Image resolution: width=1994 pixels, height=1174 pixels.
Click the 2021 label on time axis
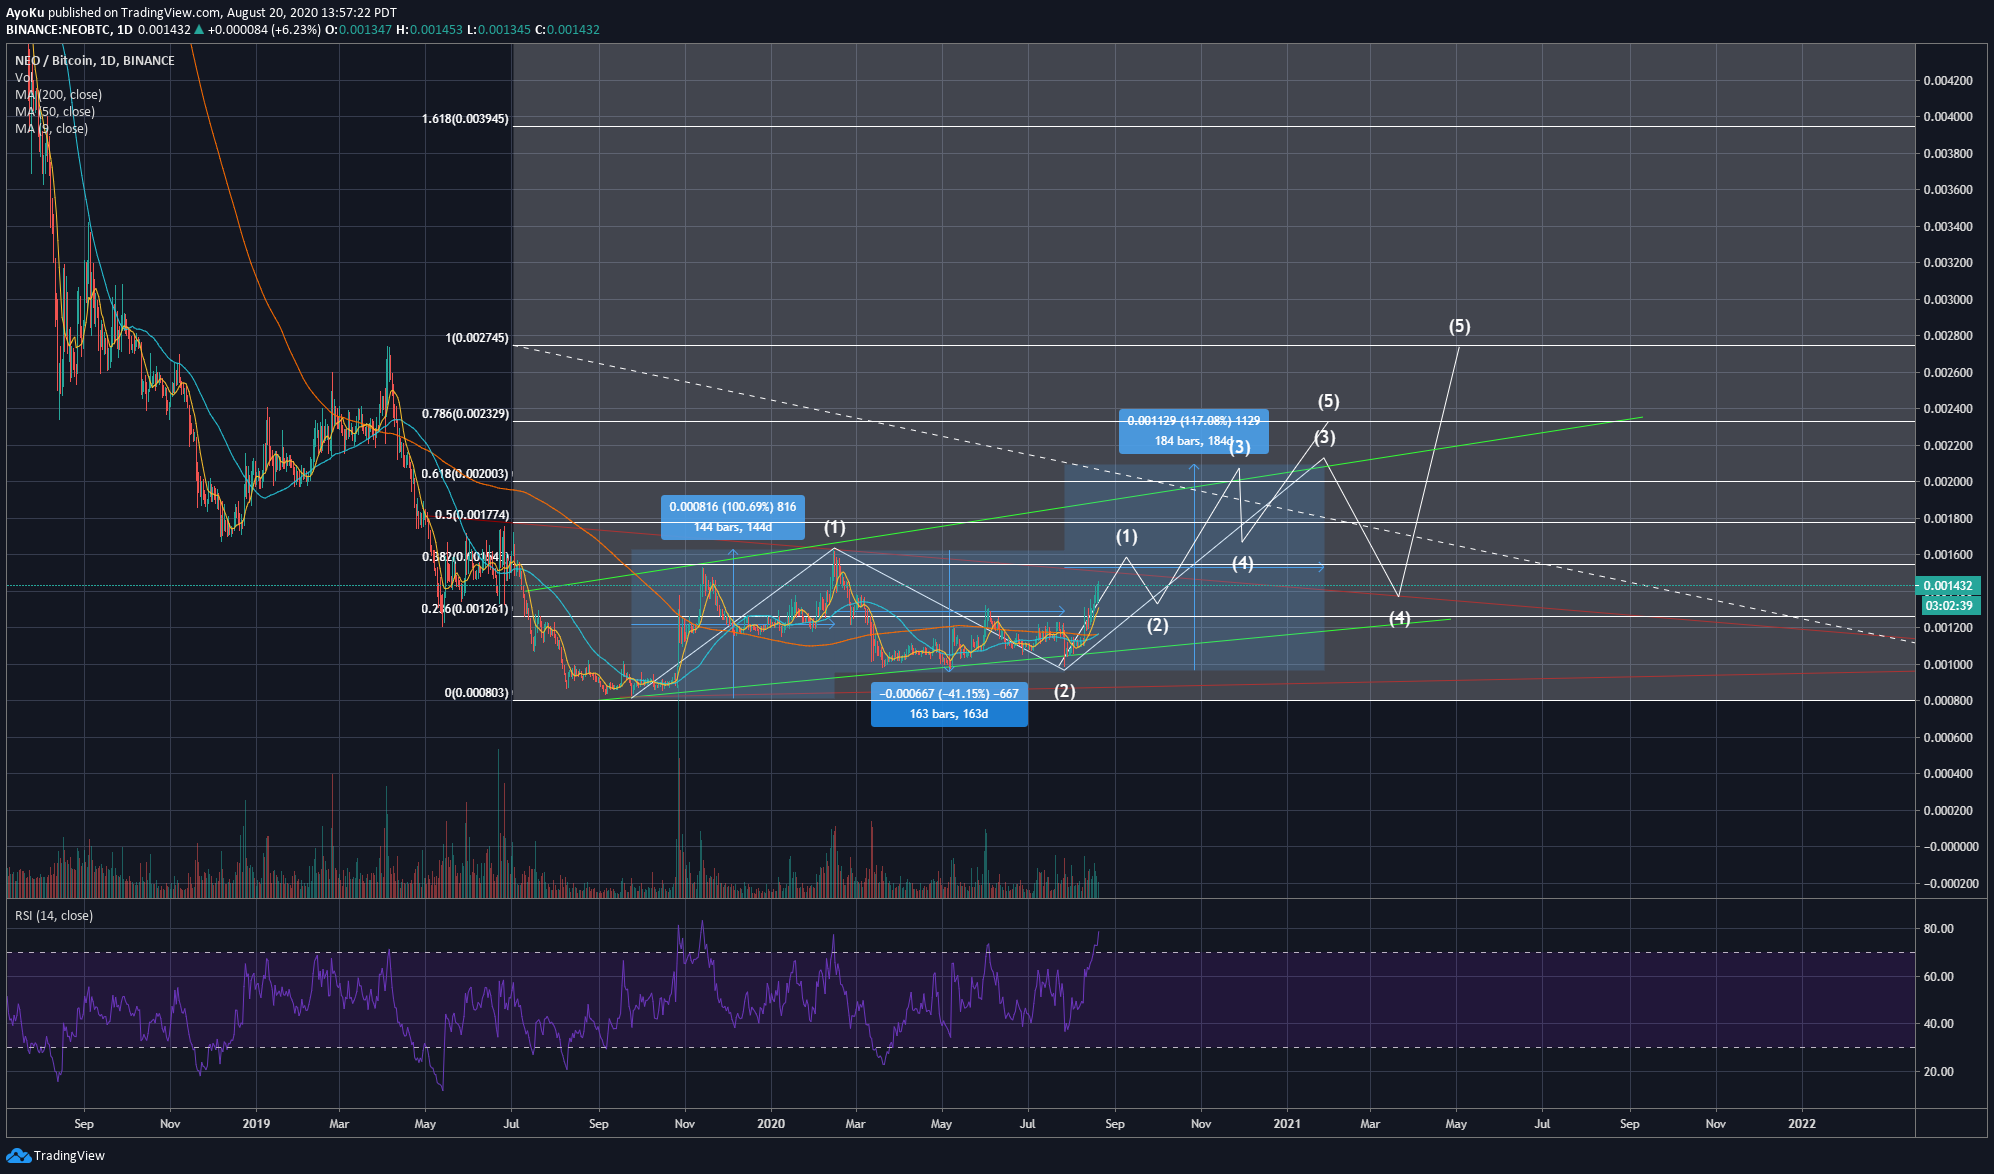coord(1287,1124)
